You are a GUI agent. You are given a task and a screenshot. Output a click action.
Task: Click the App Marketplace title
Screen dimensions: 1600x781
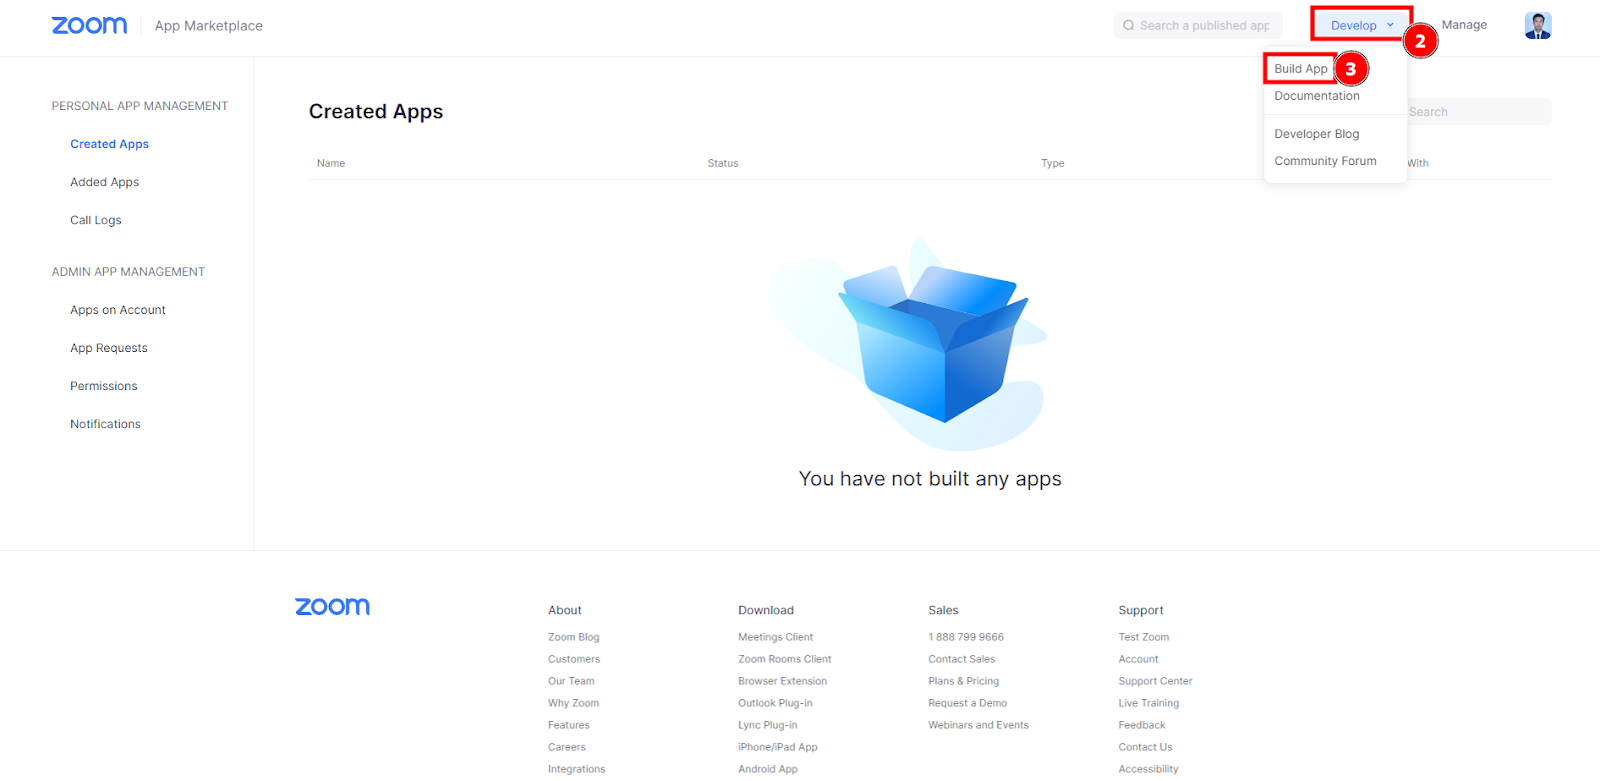208,26
